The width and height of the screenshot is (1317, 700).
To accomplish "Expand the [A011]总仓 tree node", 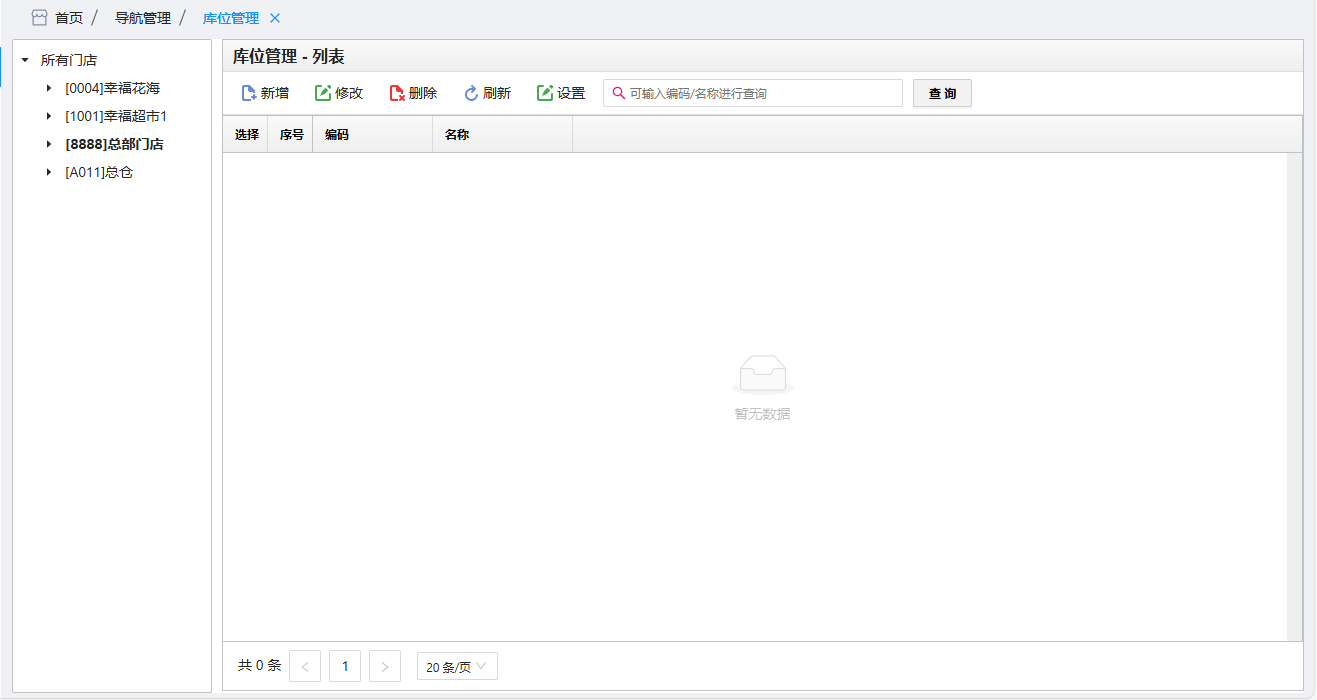I will click(49, 172).
